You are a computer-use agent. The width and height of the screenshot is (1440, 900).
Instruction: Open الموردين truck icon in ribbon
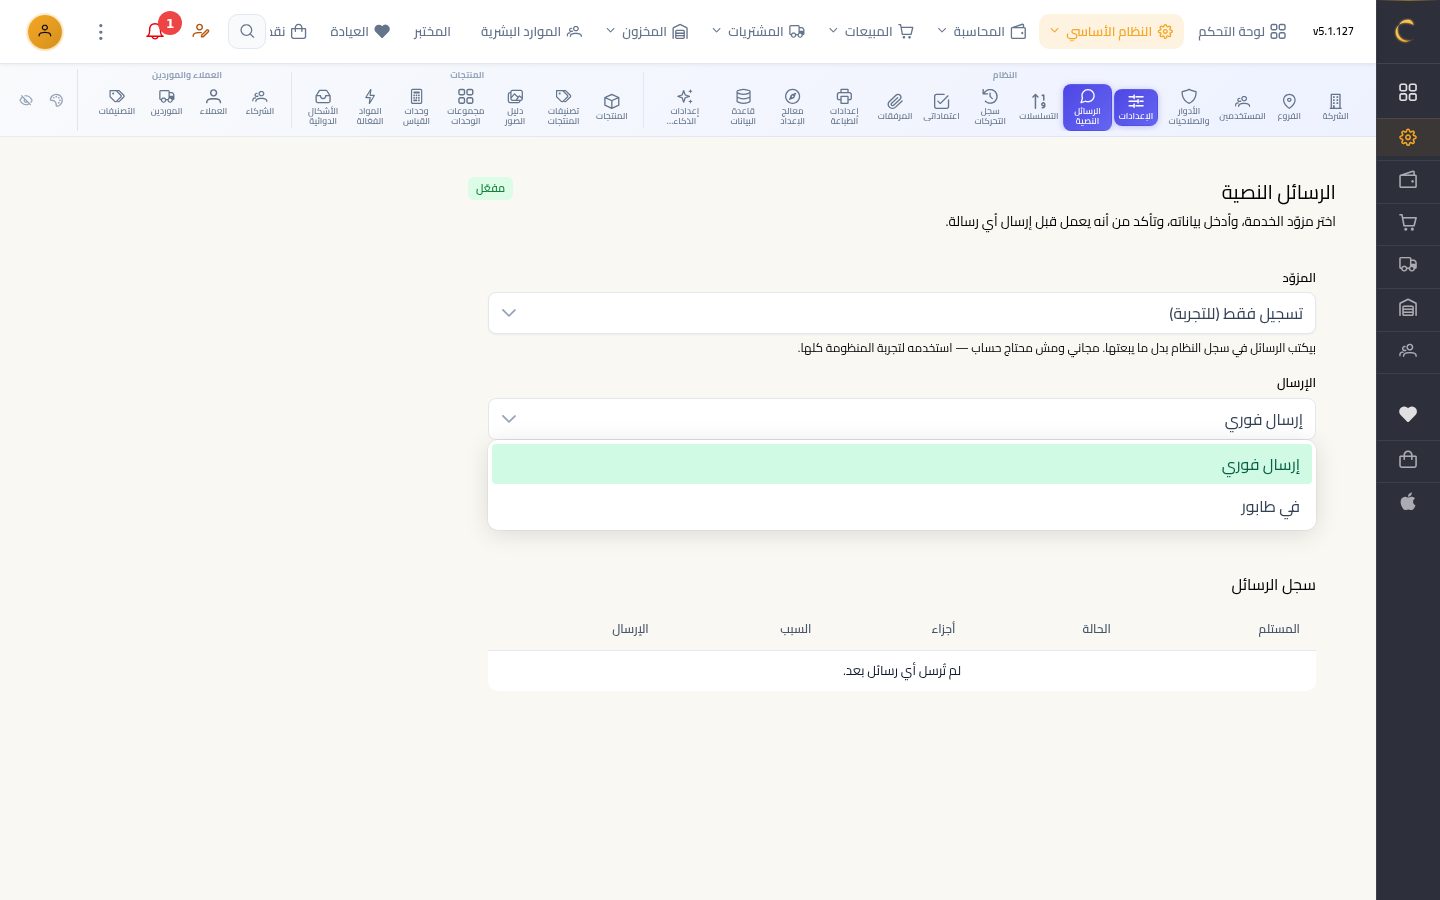click(x=167, y=103)
